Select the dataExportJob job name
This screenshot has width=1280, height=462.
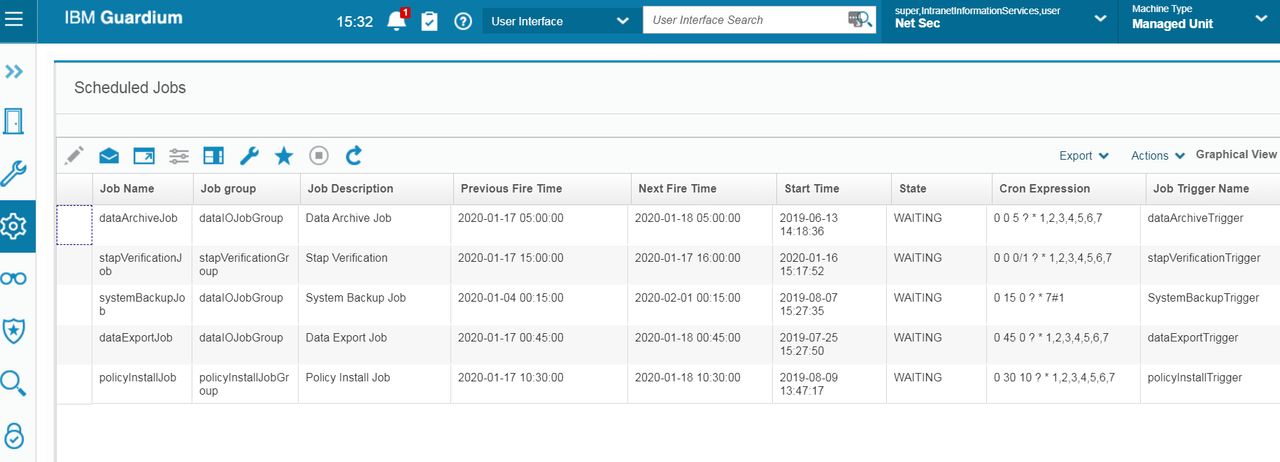[136, 337]
